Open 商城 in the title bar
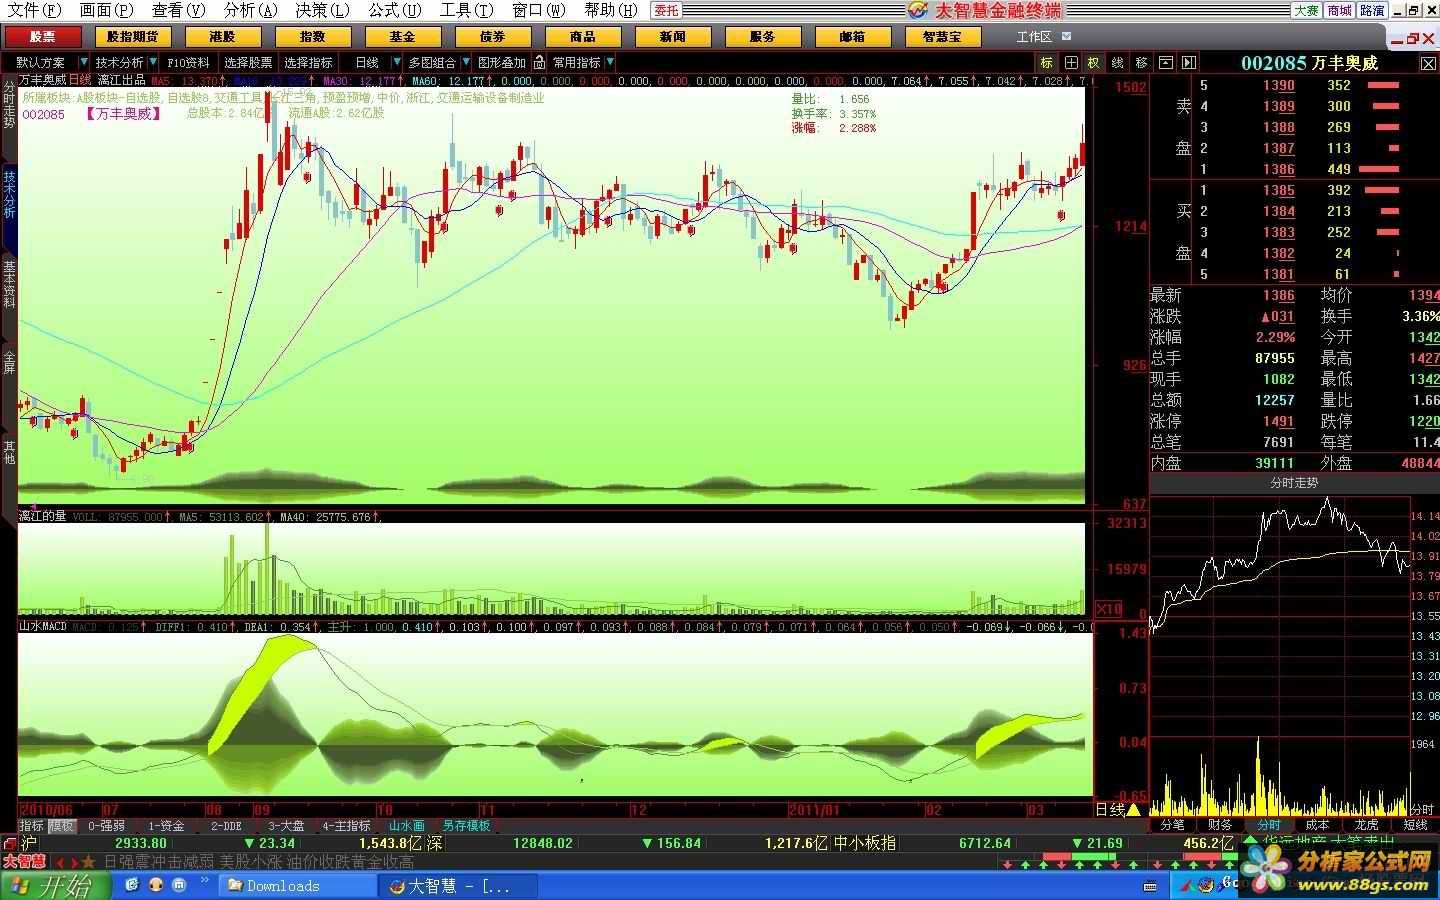1440x900 pixels. coord(1339,10)
